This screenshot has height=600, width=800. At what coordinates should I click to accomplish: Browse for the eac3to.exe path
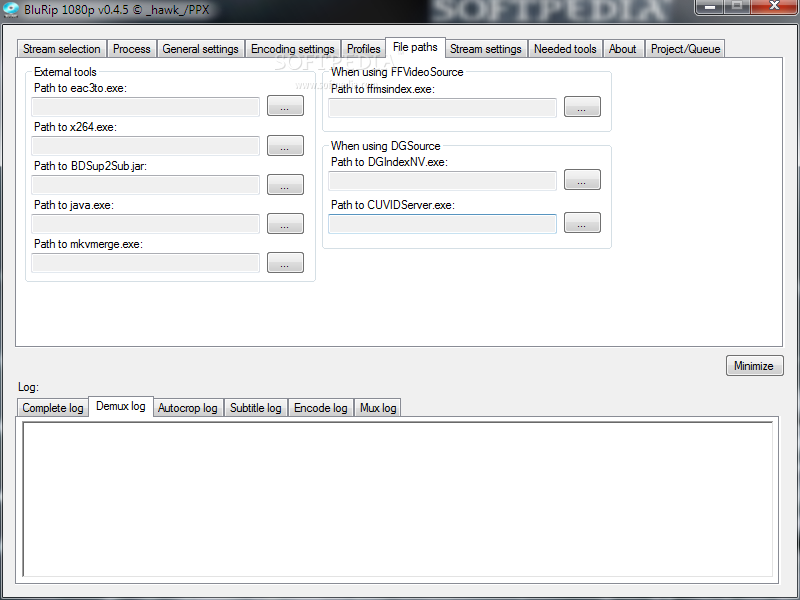click(285, 106)
